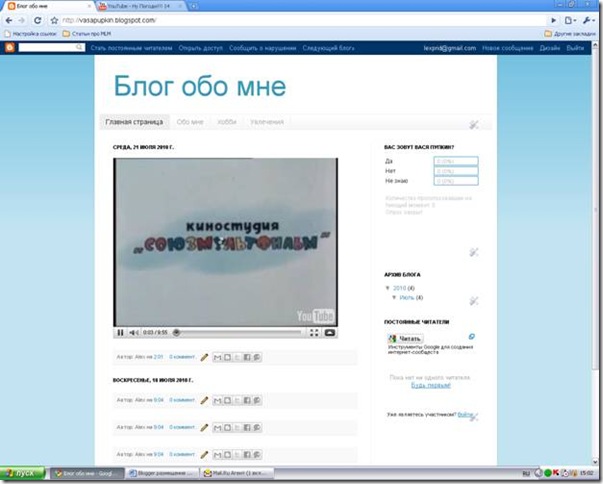The width and height of the screenshot is (603, 484).
Task: Email first 18 July post via Gmail icon
Action: [217, 401]
